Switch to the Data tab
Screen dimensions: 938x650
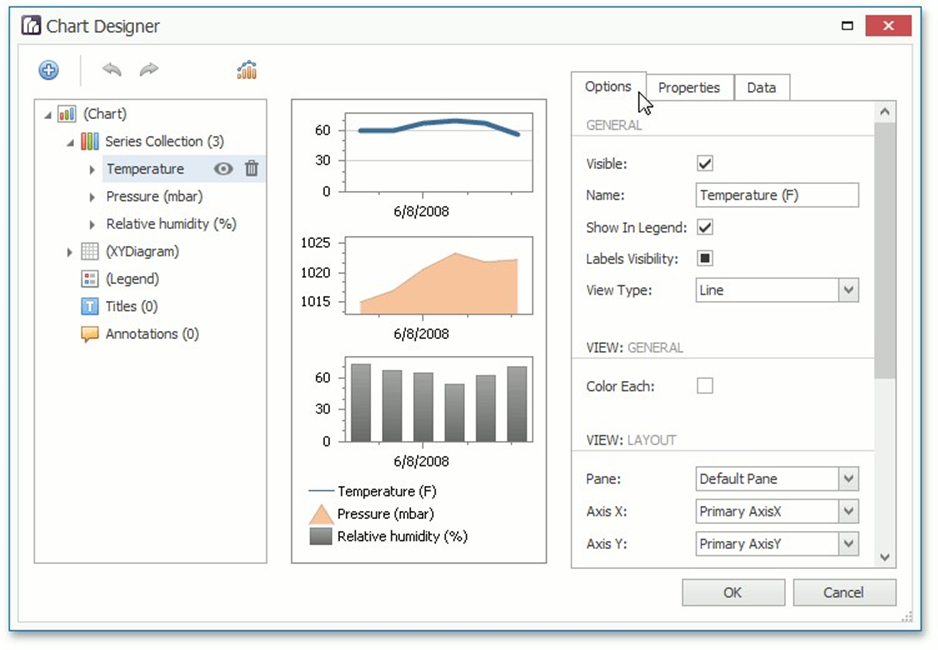tap(761, 88)
